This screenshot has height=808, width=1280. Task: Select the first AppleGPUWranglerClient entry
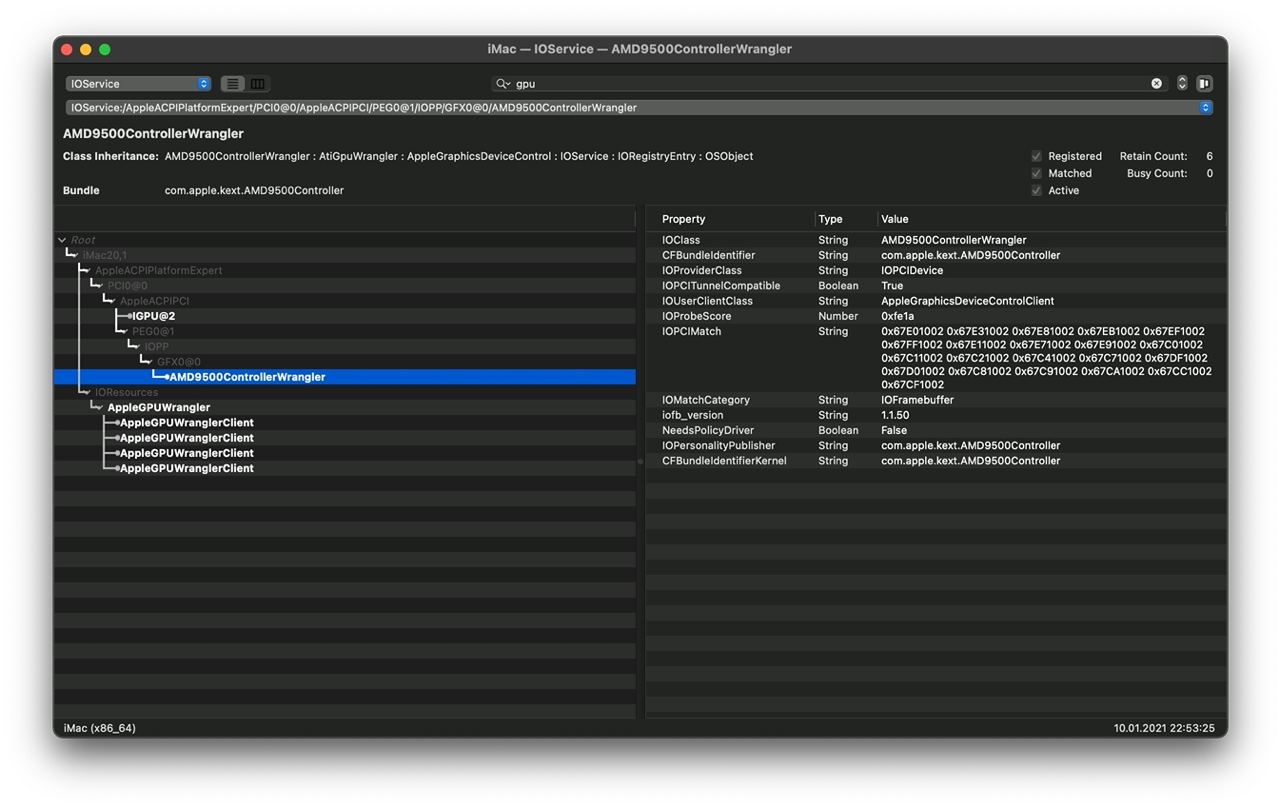(x=187, y=423)
